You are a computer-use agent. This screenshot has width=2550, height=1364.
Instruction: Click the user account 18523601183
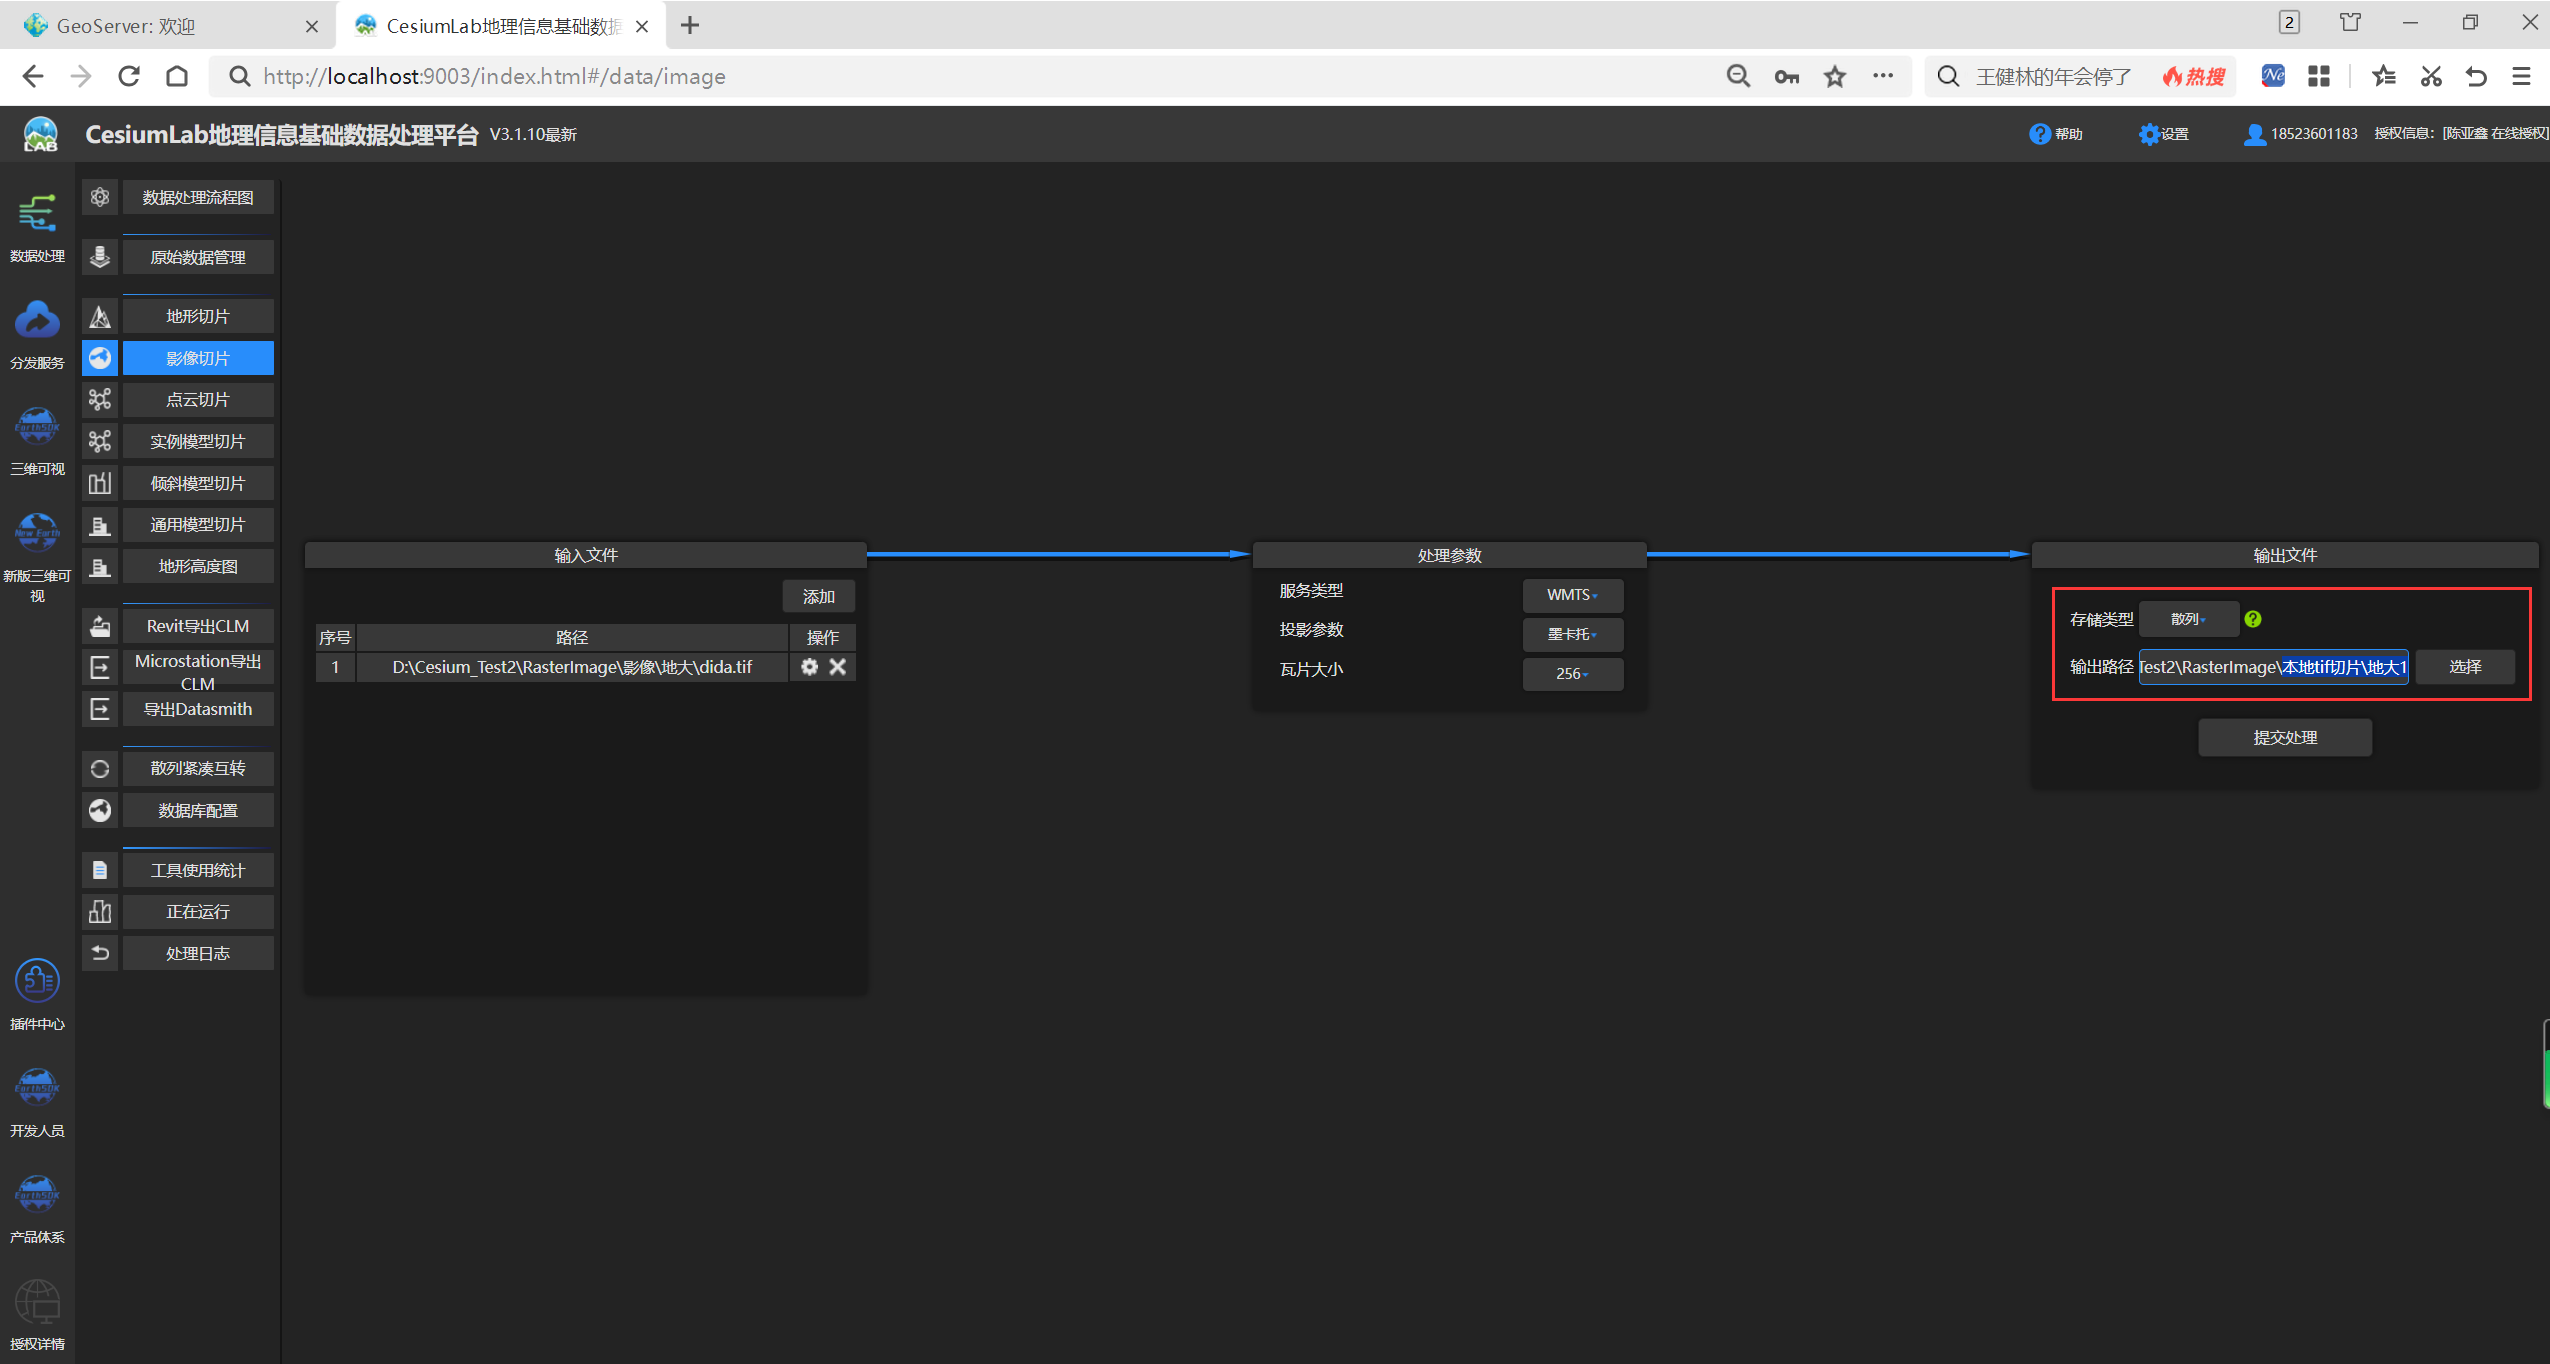coord(2300,134)
